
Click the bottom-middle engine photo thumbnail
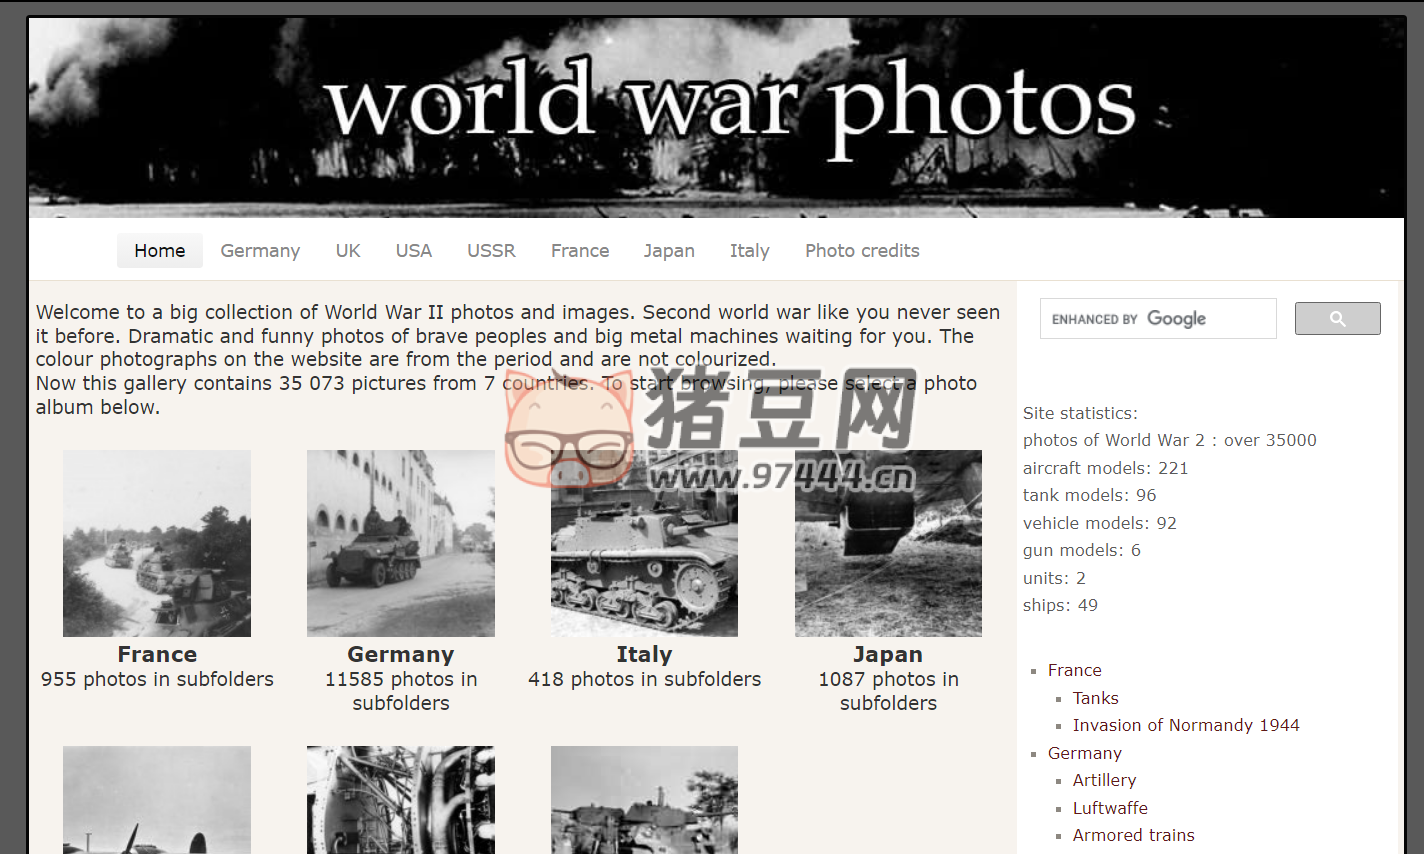400,800
